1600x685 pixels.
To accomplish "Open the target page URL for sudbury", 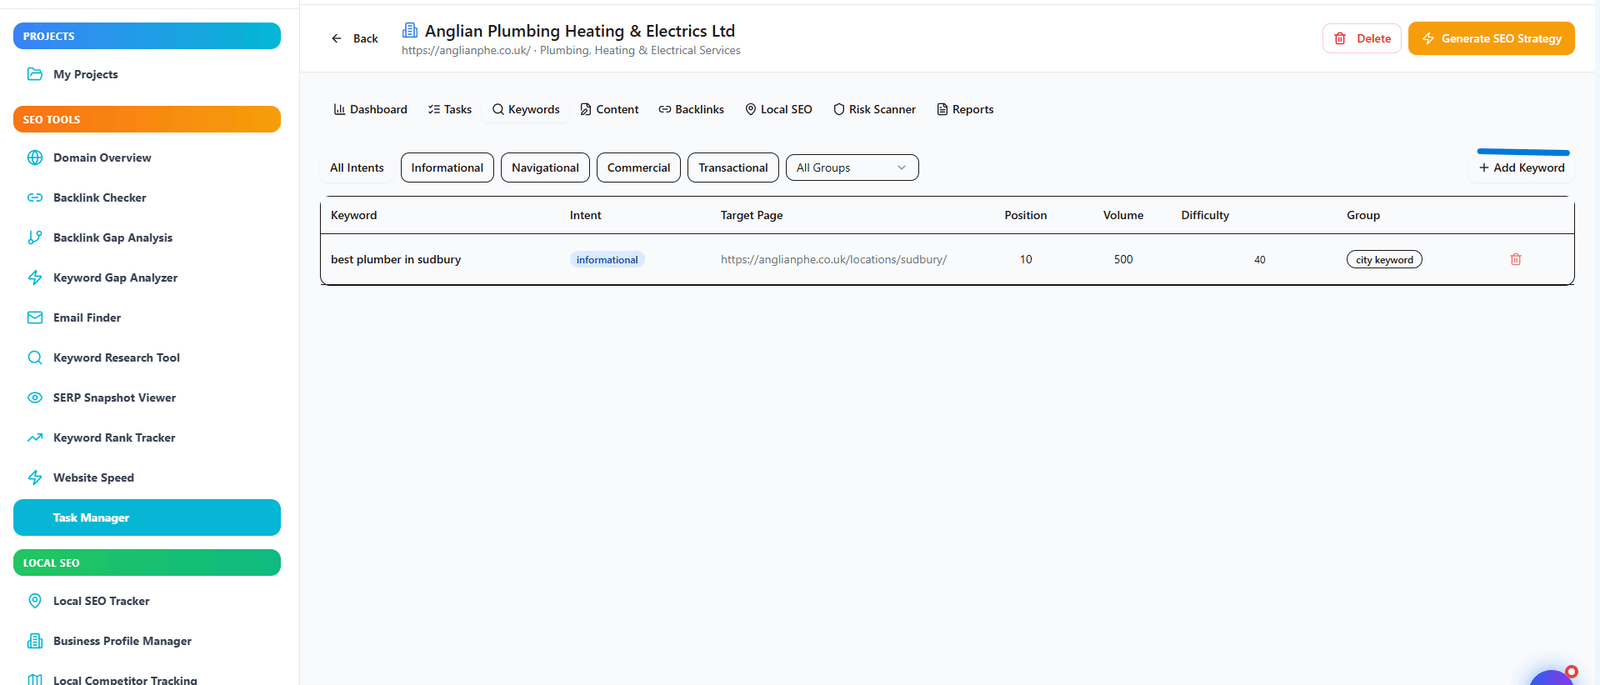I will (834, 259).
